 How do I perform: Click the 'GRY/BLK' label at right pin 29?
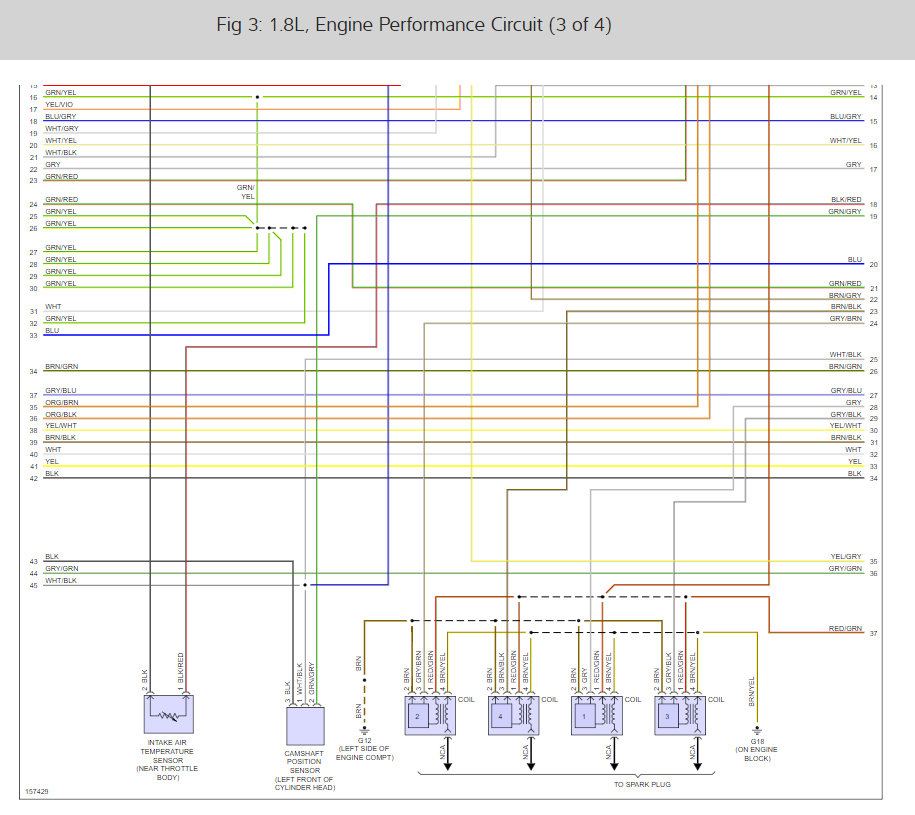846,414
